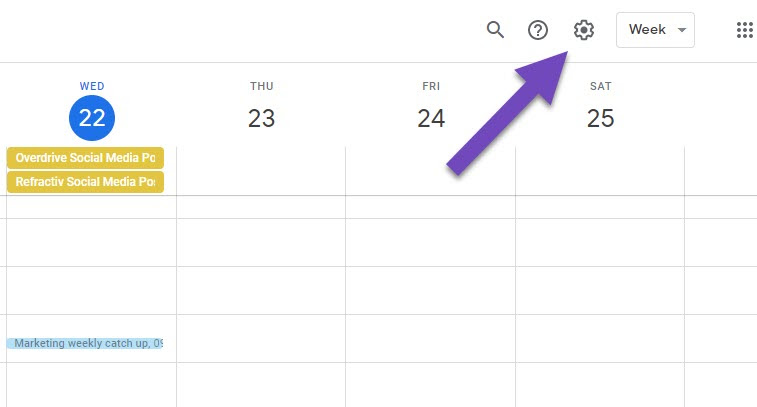Click empty Wednesday slot just above Marketing catch up

click(92, 291)
